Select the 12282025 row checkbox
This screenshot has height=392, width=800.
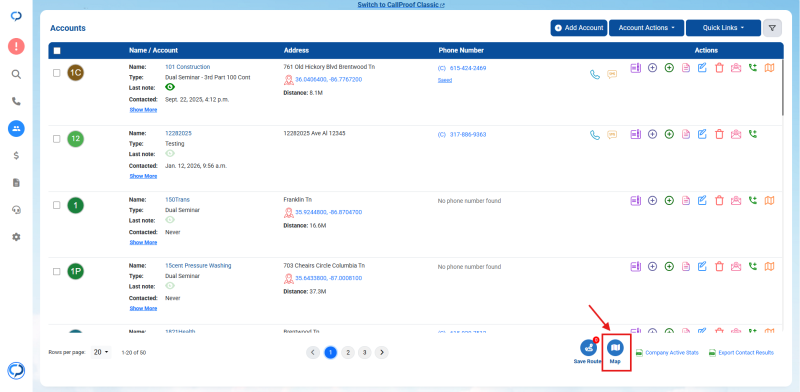[57, 139]
